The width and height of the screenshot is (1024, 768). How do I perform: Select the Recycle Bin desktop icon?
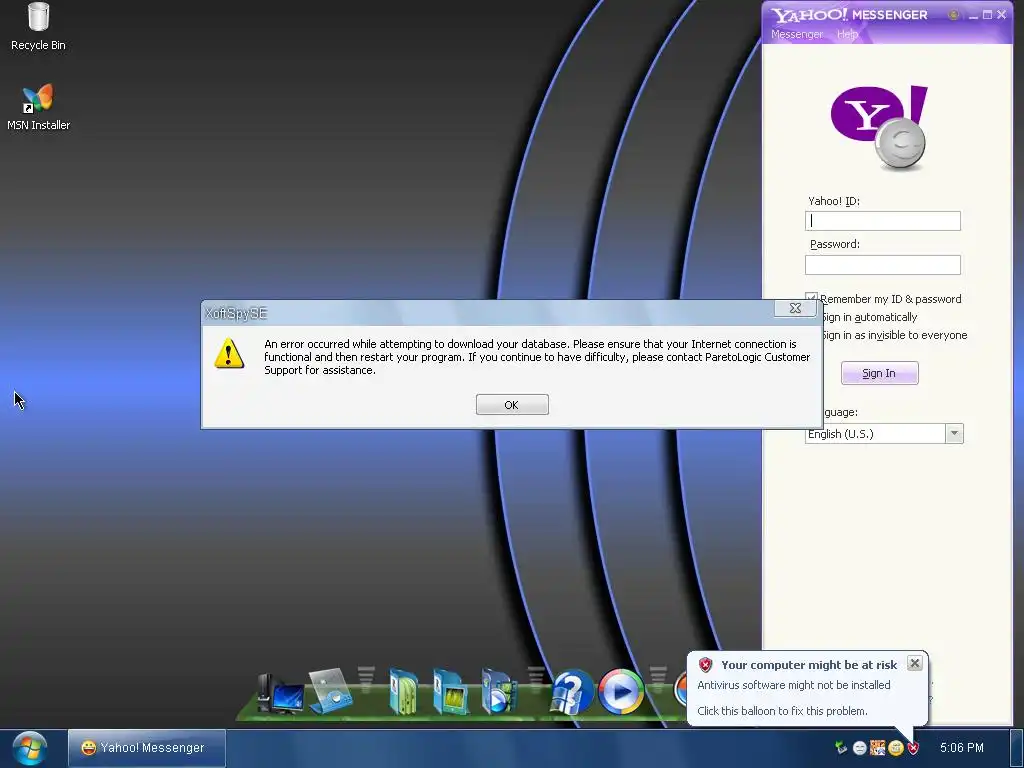point(38,27)
